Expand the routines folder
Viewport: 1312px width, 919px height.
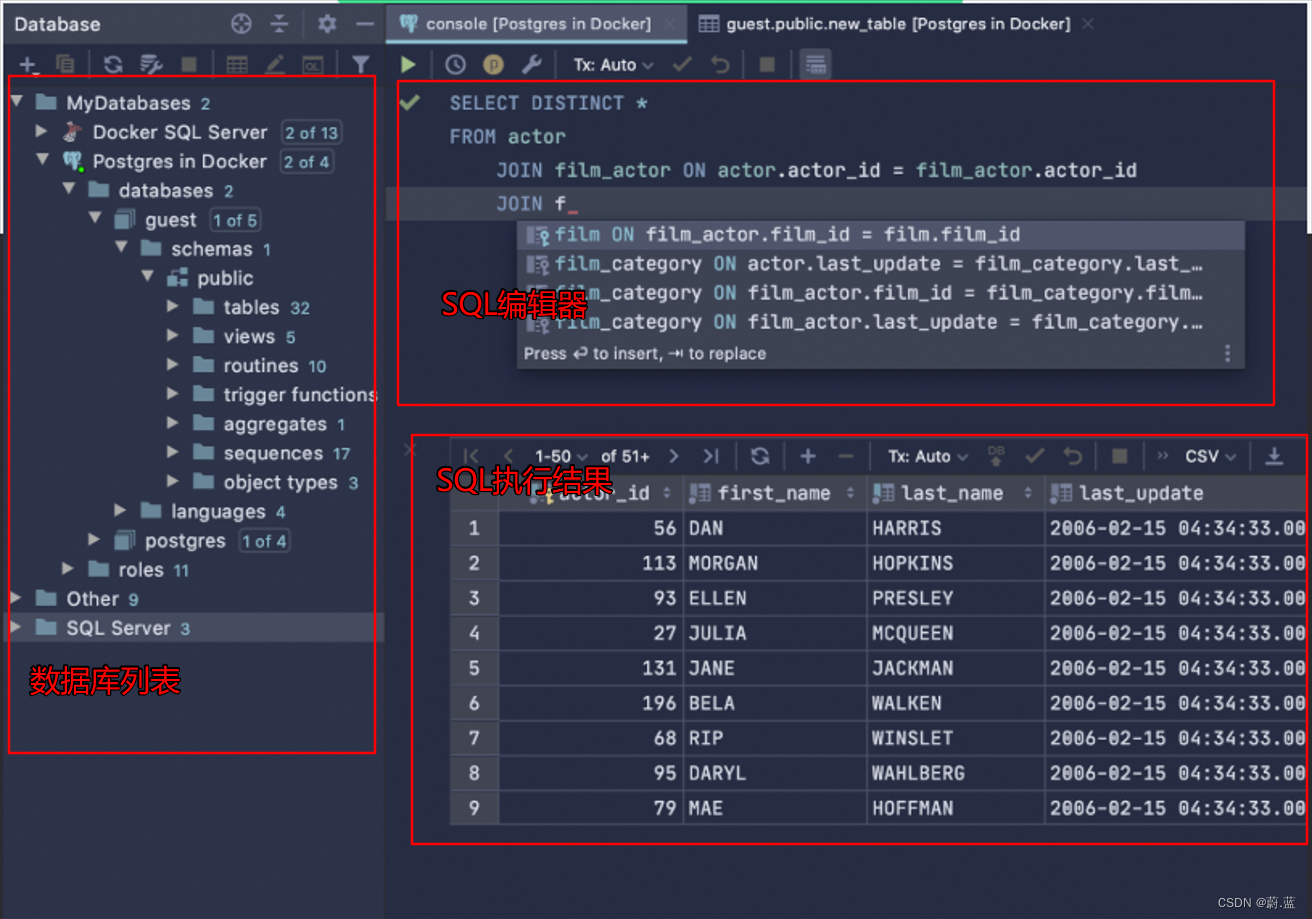pos(173,365)
